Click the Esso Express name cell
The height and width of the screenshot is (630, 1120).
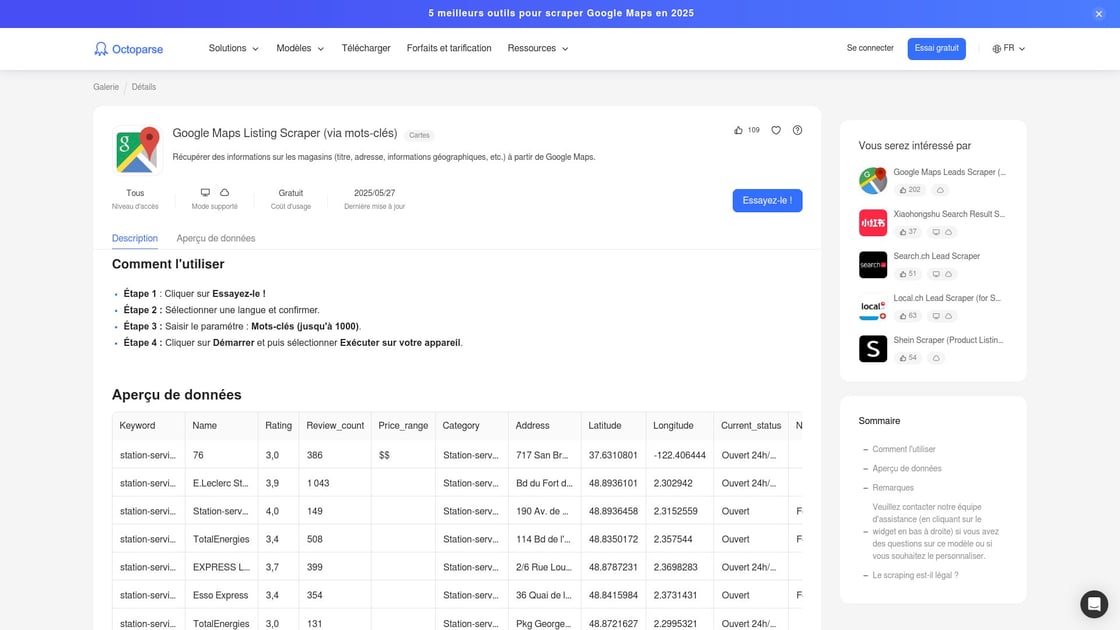[221, 596]
